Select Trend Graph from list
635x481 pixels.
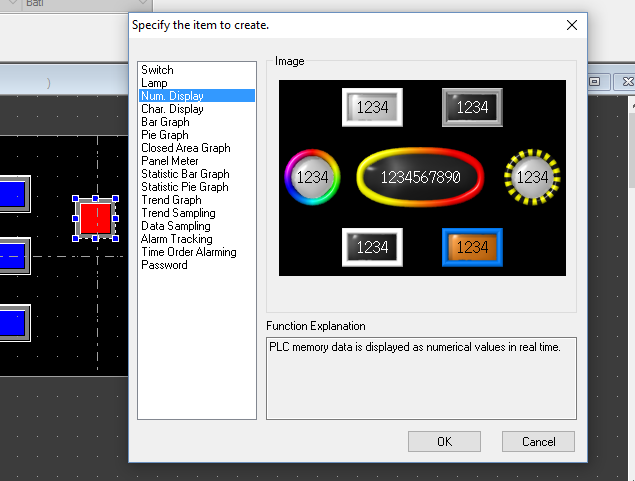171,200
